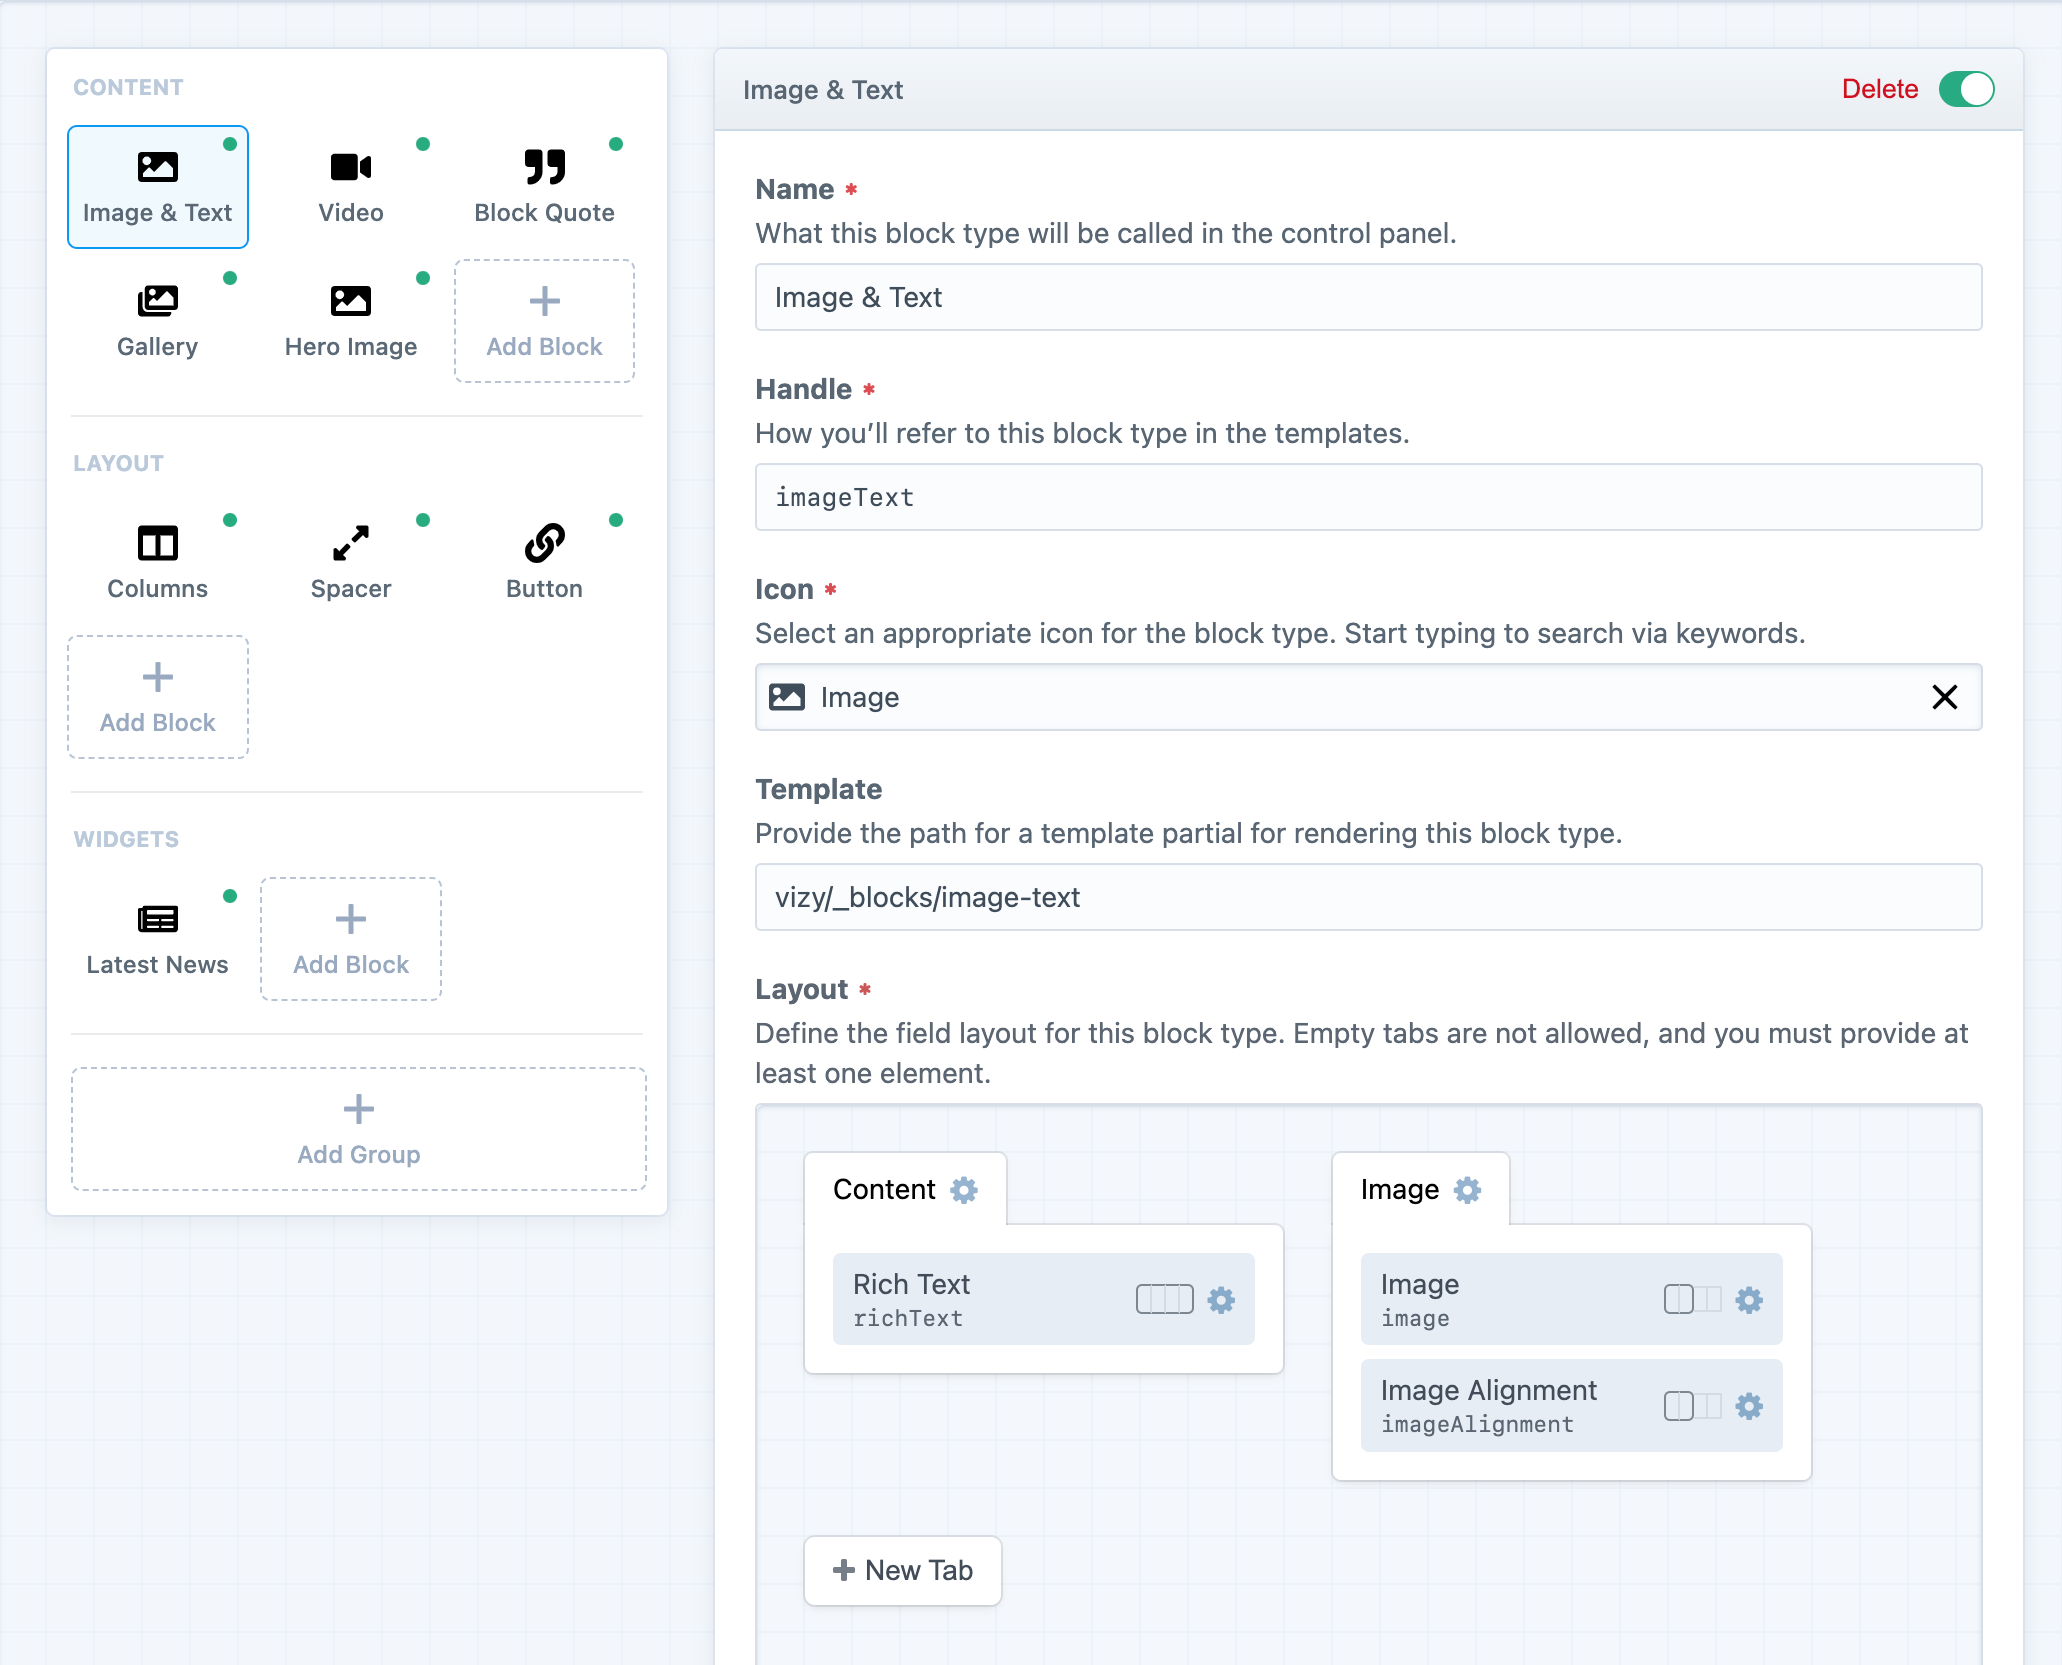The image size is (2062, 1665).
Task: Open Content tab settings gear
Action: pyautogui.click(x=964, y=1190)
